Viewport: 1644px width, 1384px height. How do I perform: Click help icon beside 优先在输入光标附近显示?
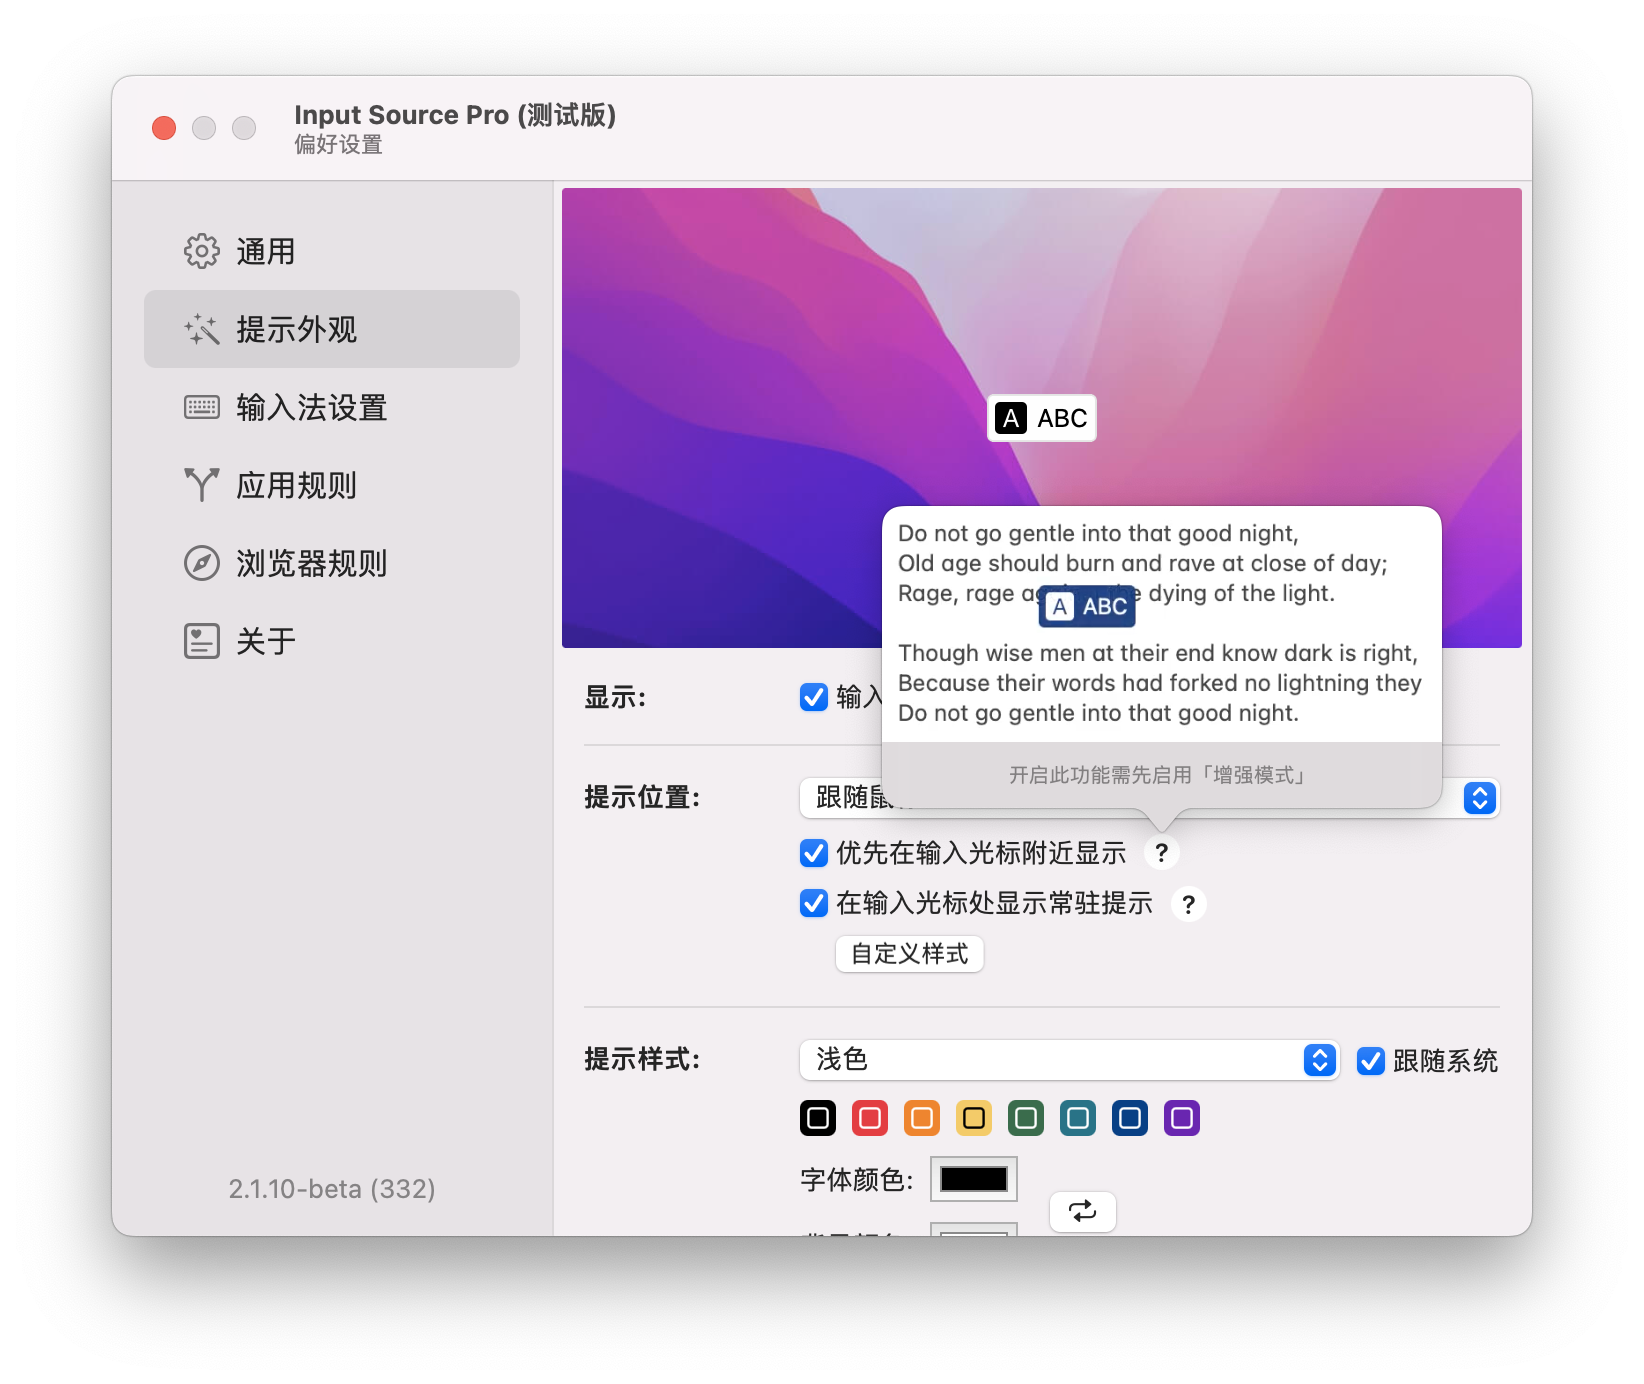(x=1161, y=853)
